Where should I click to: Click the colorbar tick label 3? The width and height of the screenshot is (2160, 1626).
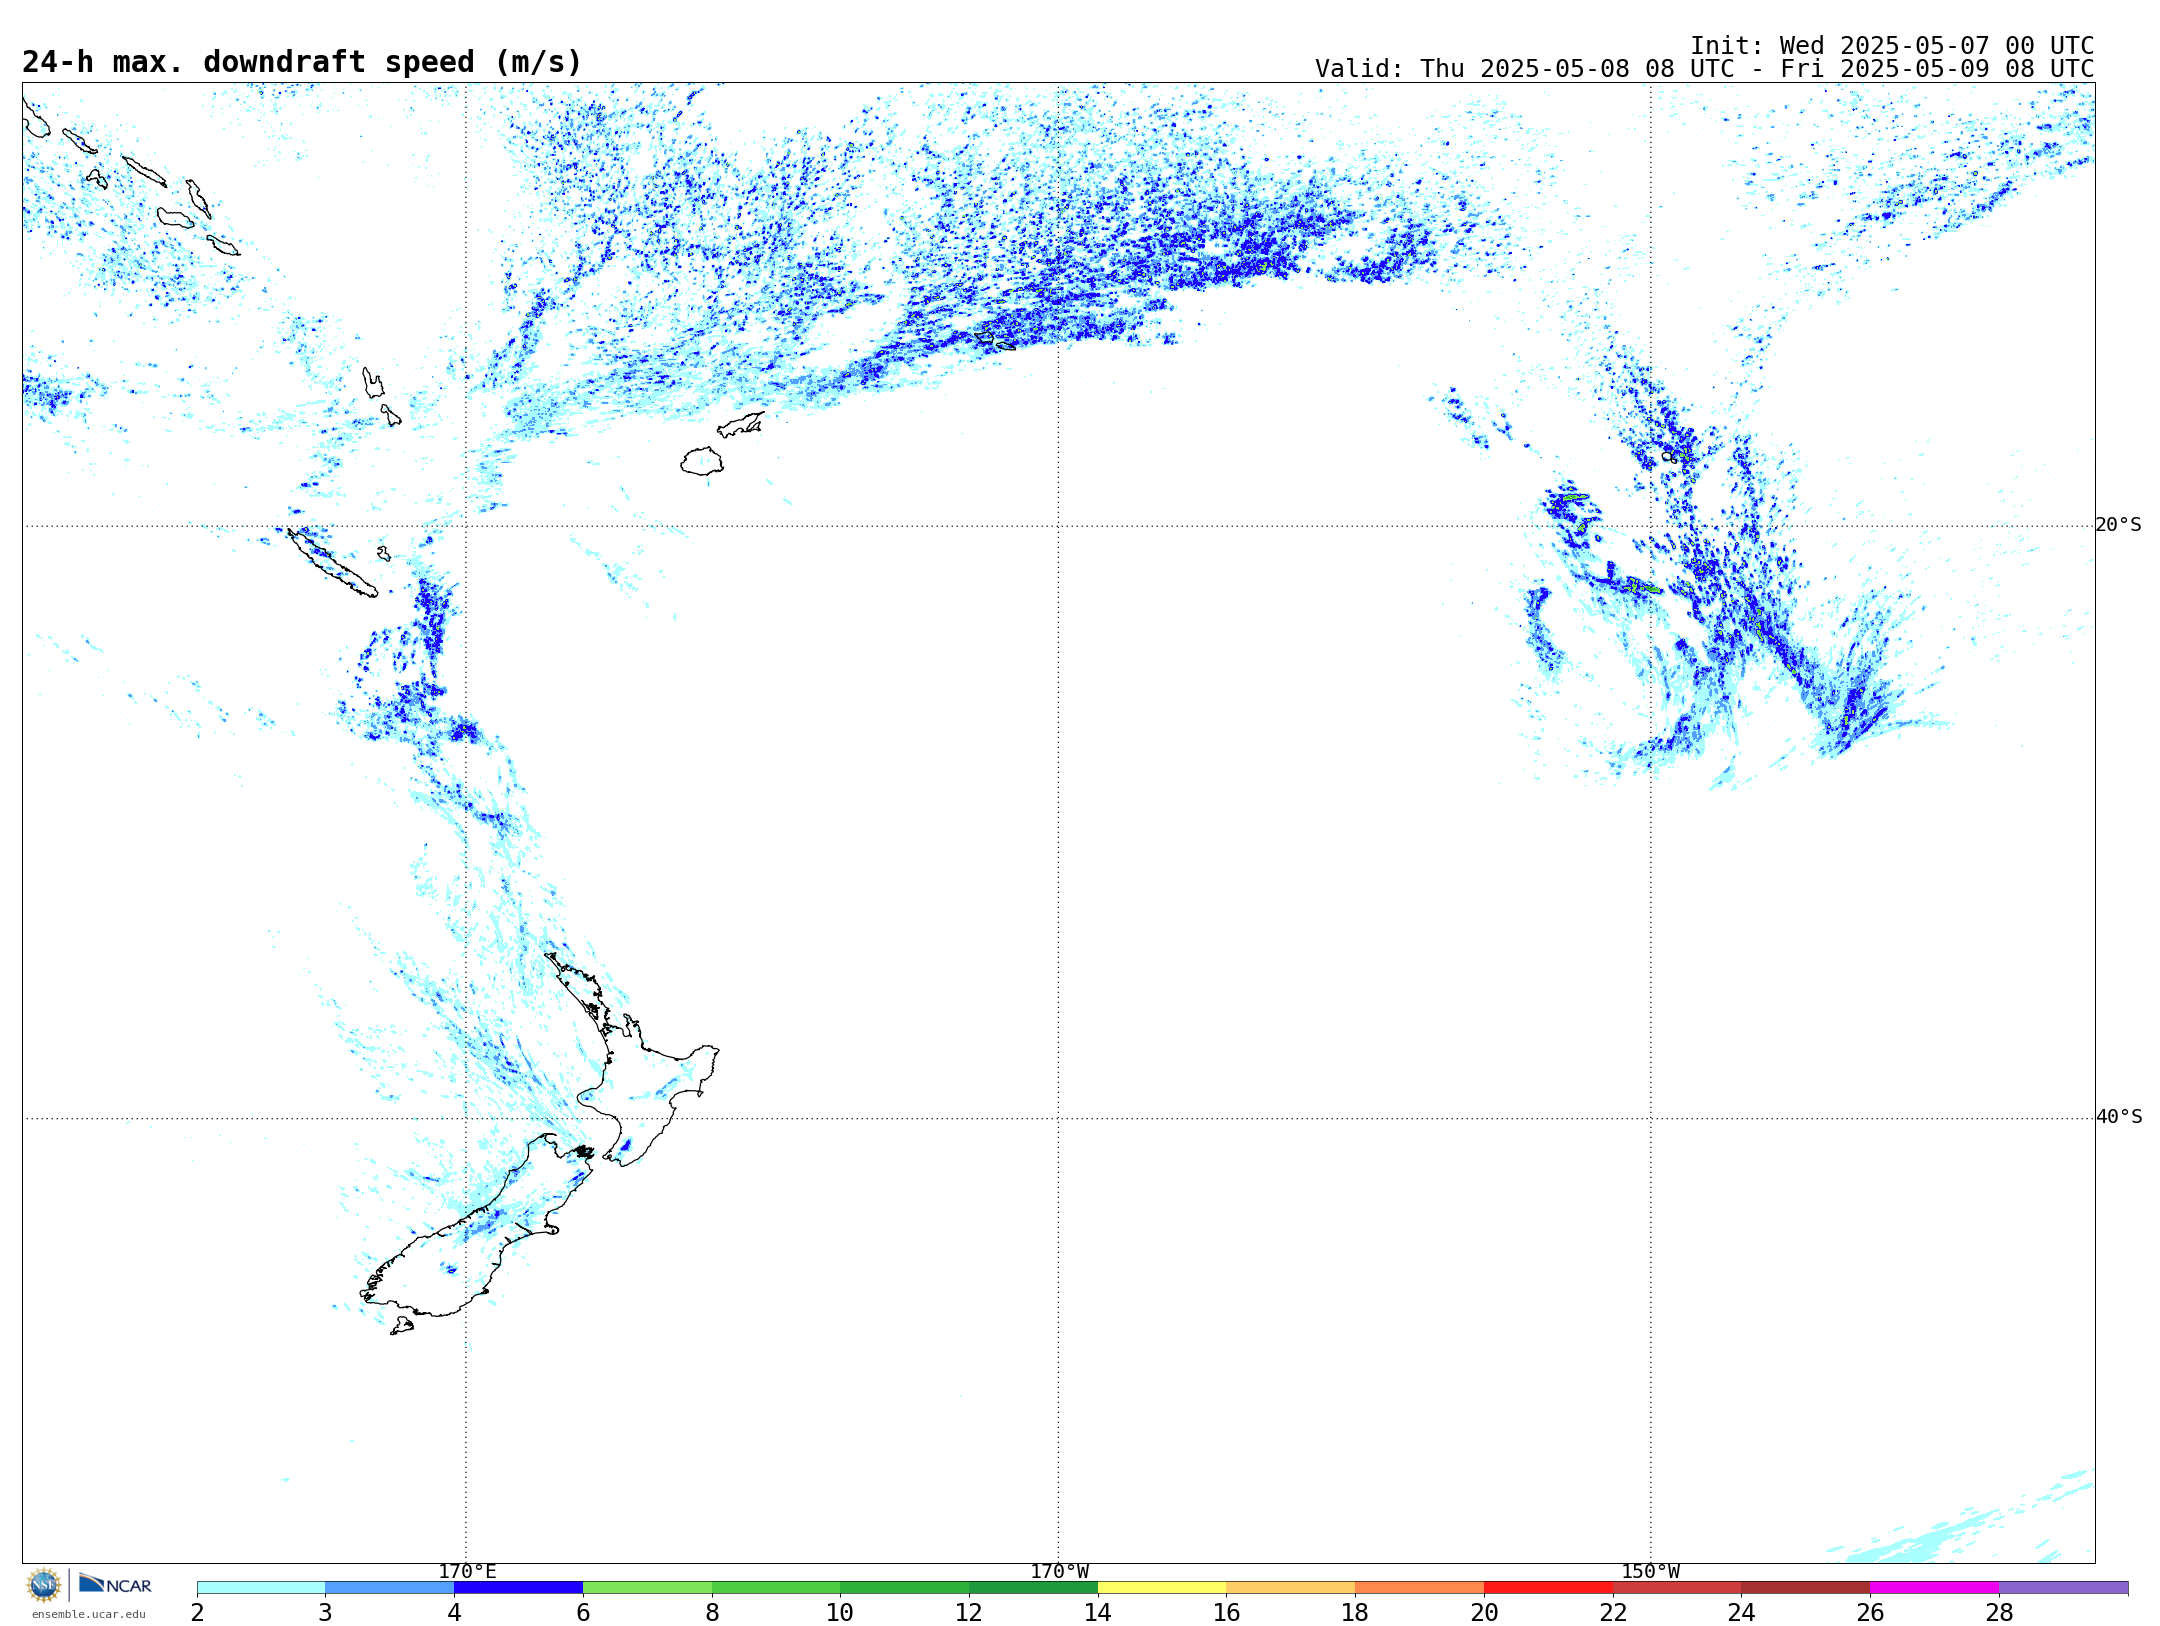pyautogui.click(x=325, y=1612)
